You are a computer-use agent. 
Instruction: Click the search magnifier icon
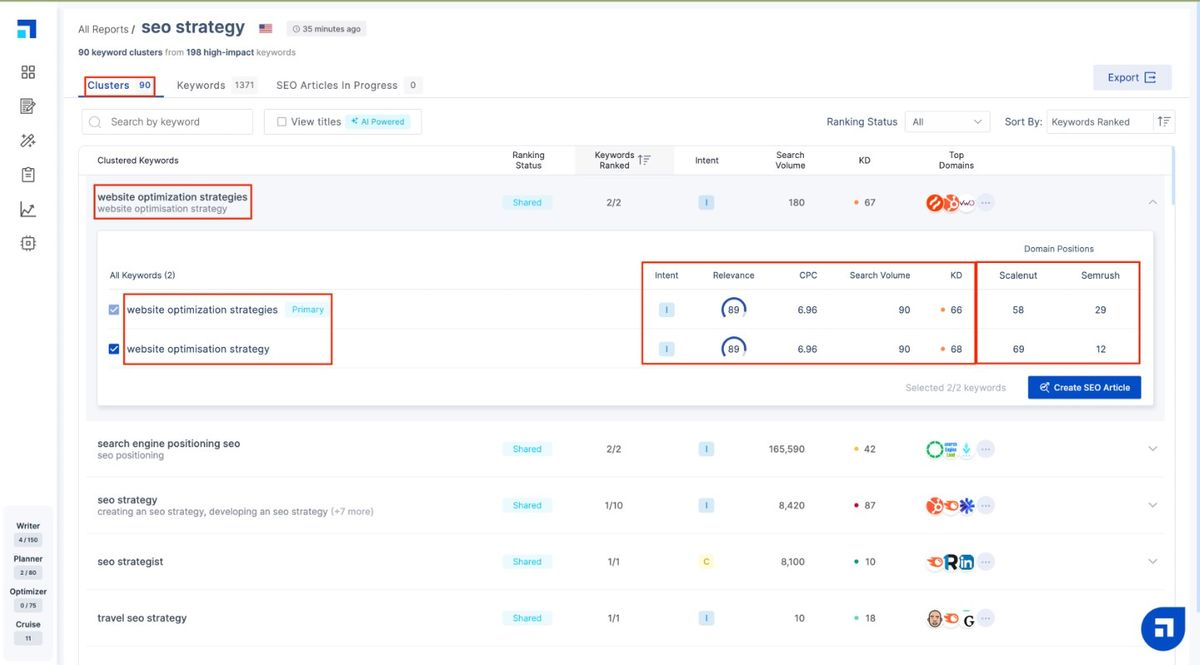[x=96, y=122]
